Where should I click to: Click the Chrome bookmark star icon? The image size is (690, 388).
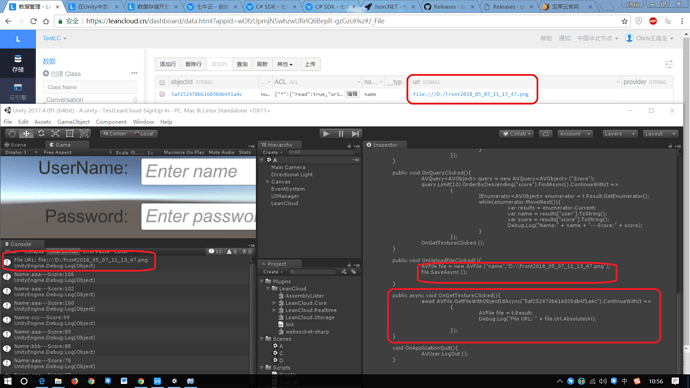(x=624, y=21)
